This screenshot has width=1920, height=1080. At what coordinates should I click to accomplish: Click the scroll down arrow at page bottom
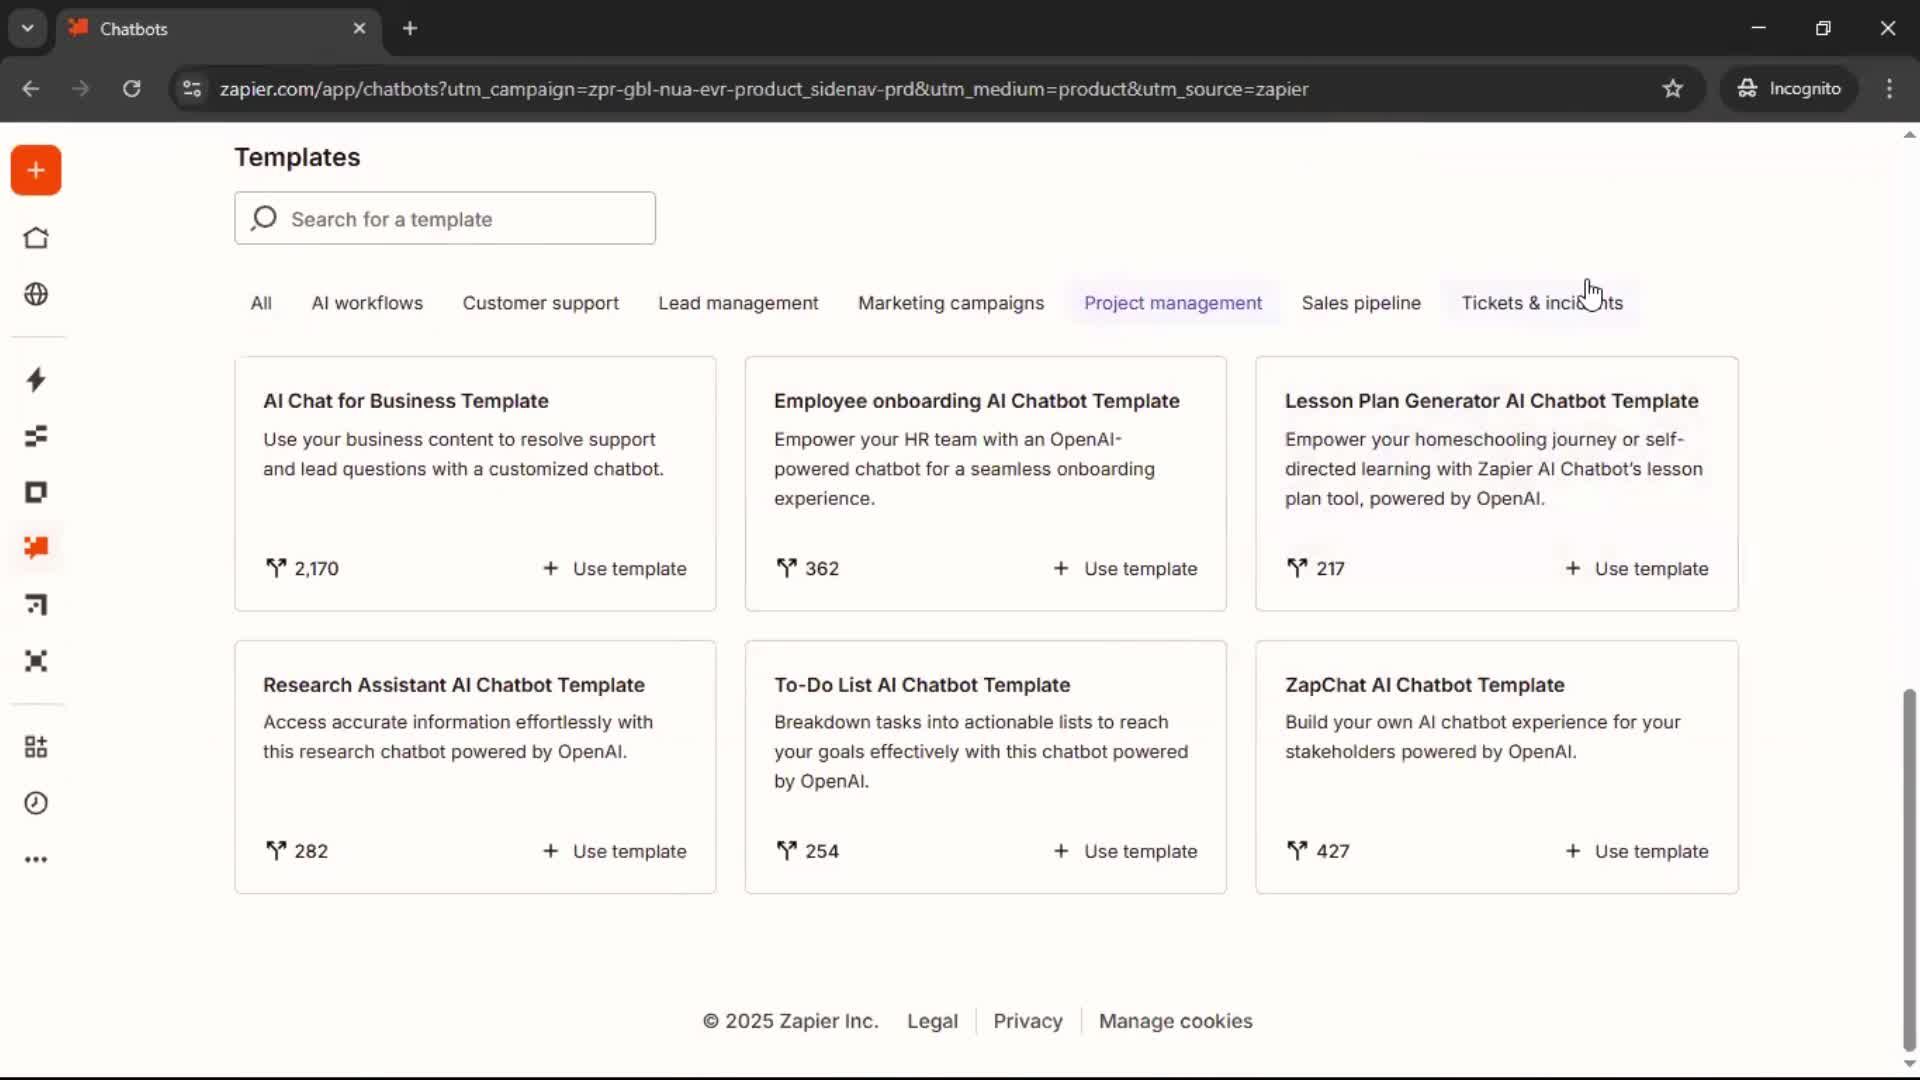[x=1909, y=1065]
